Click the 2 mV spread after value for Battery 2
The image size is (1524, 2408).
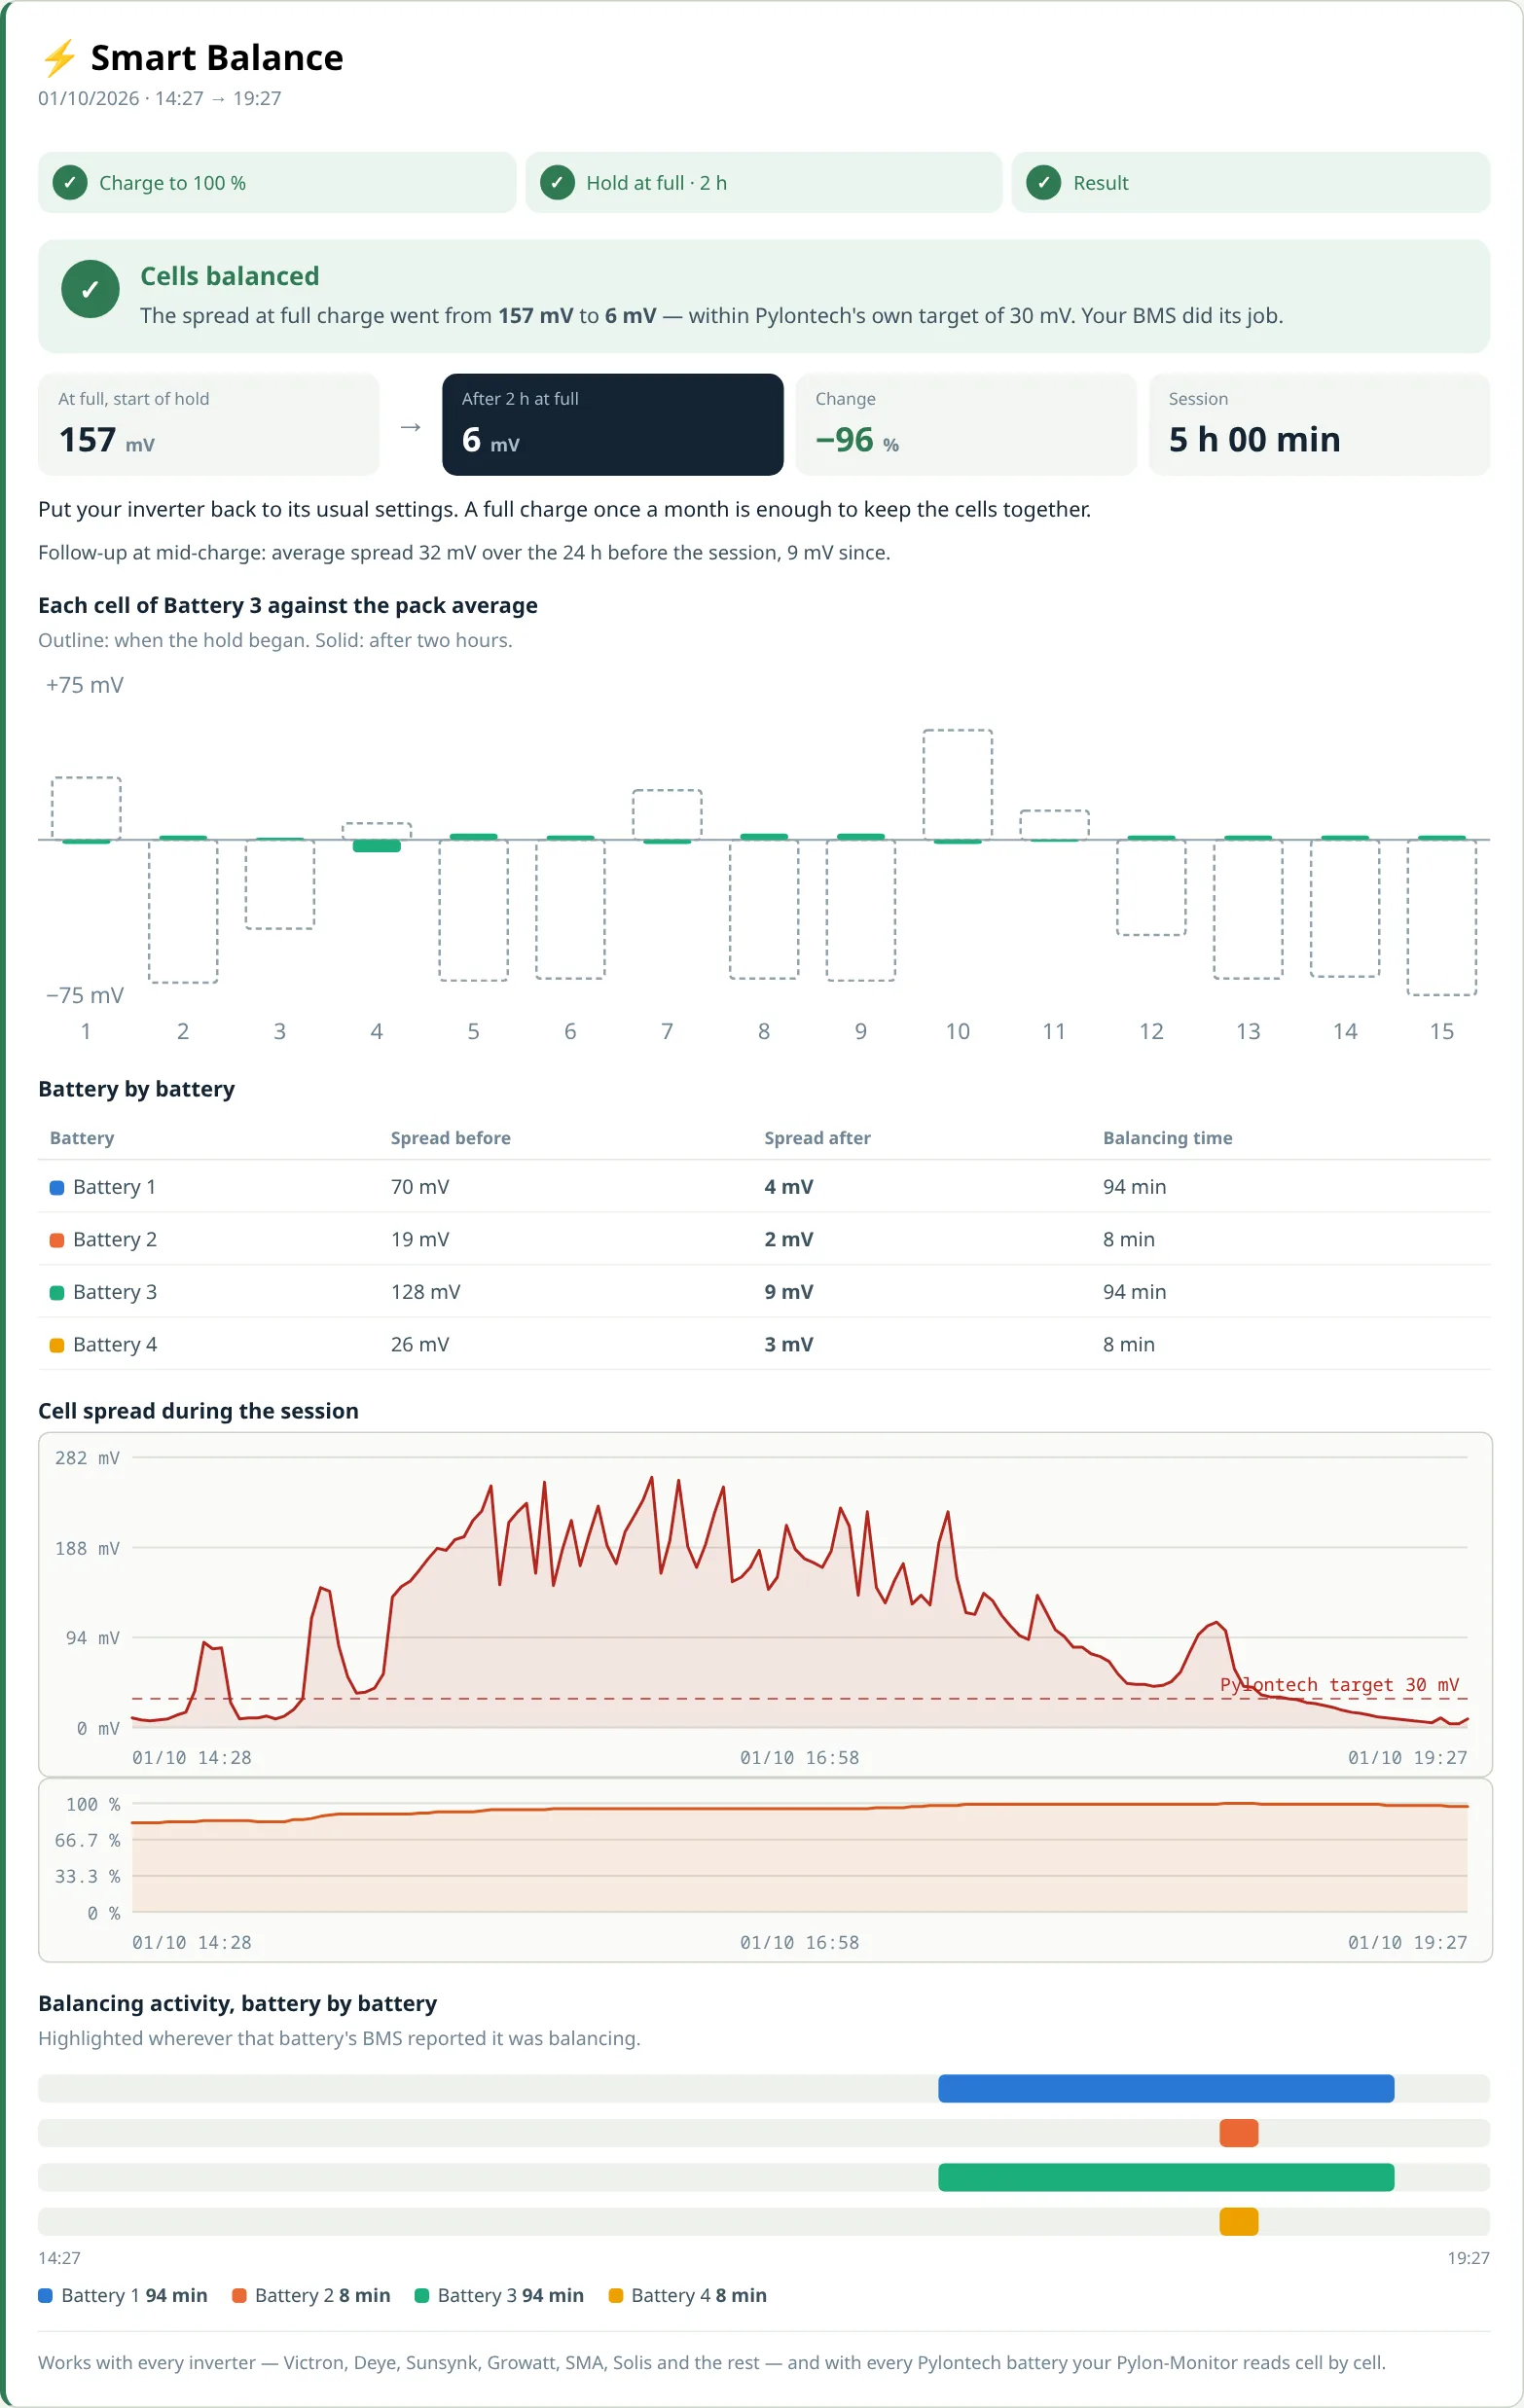point(789,1240)
